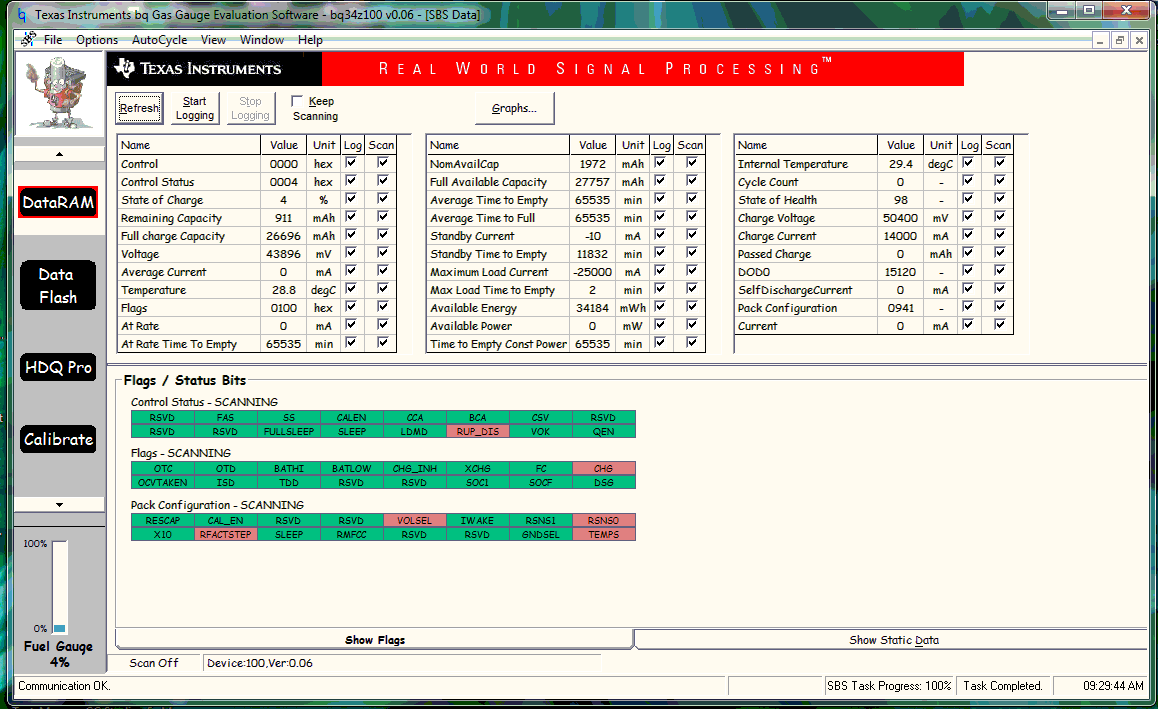
Task: Click the RFACTSTEP pack configuration bit
Action: pos(225,535)
